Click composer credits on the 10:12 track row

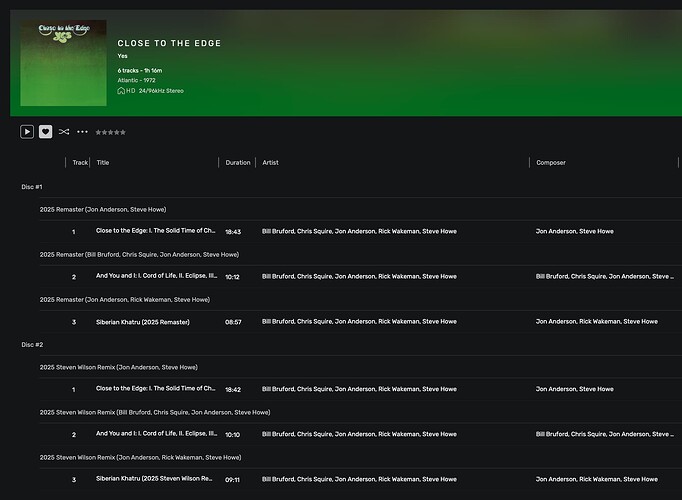pos(605,277)
